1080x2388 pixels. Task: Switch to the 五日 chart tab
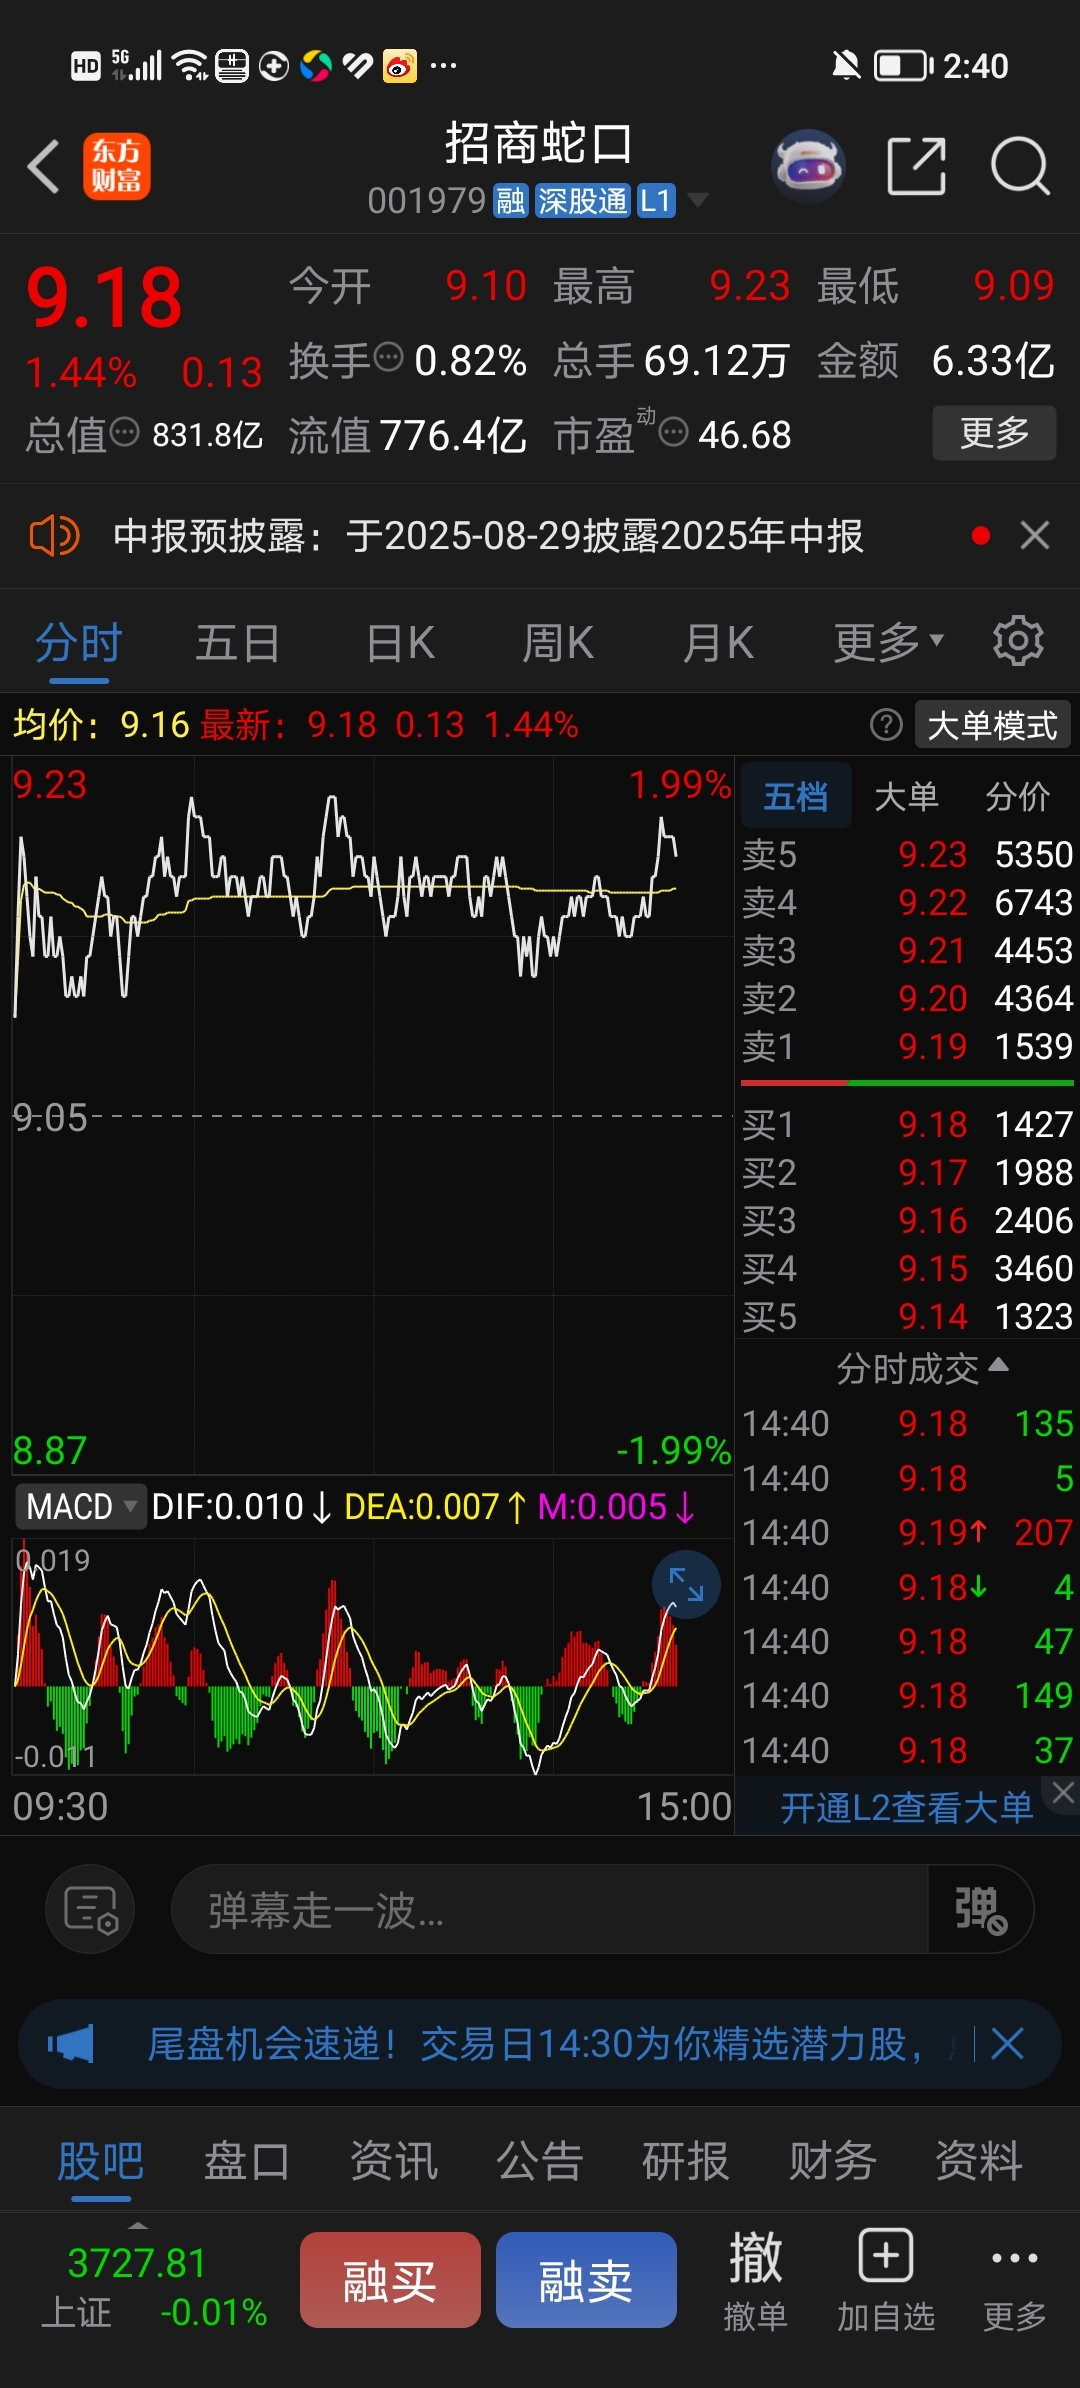[x=238, y=642]
